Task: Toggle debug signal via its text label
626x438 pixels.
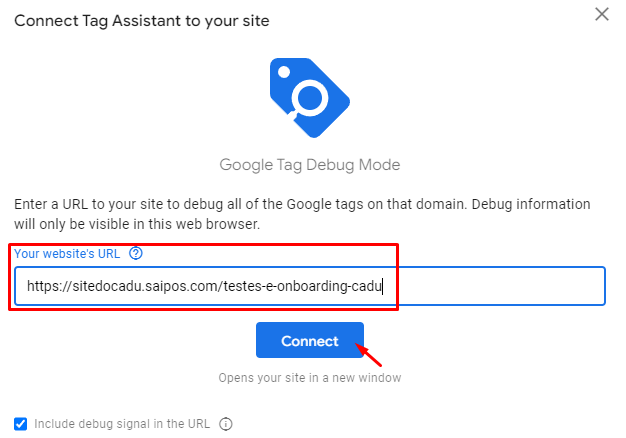Action: click(x=122, y=424)
